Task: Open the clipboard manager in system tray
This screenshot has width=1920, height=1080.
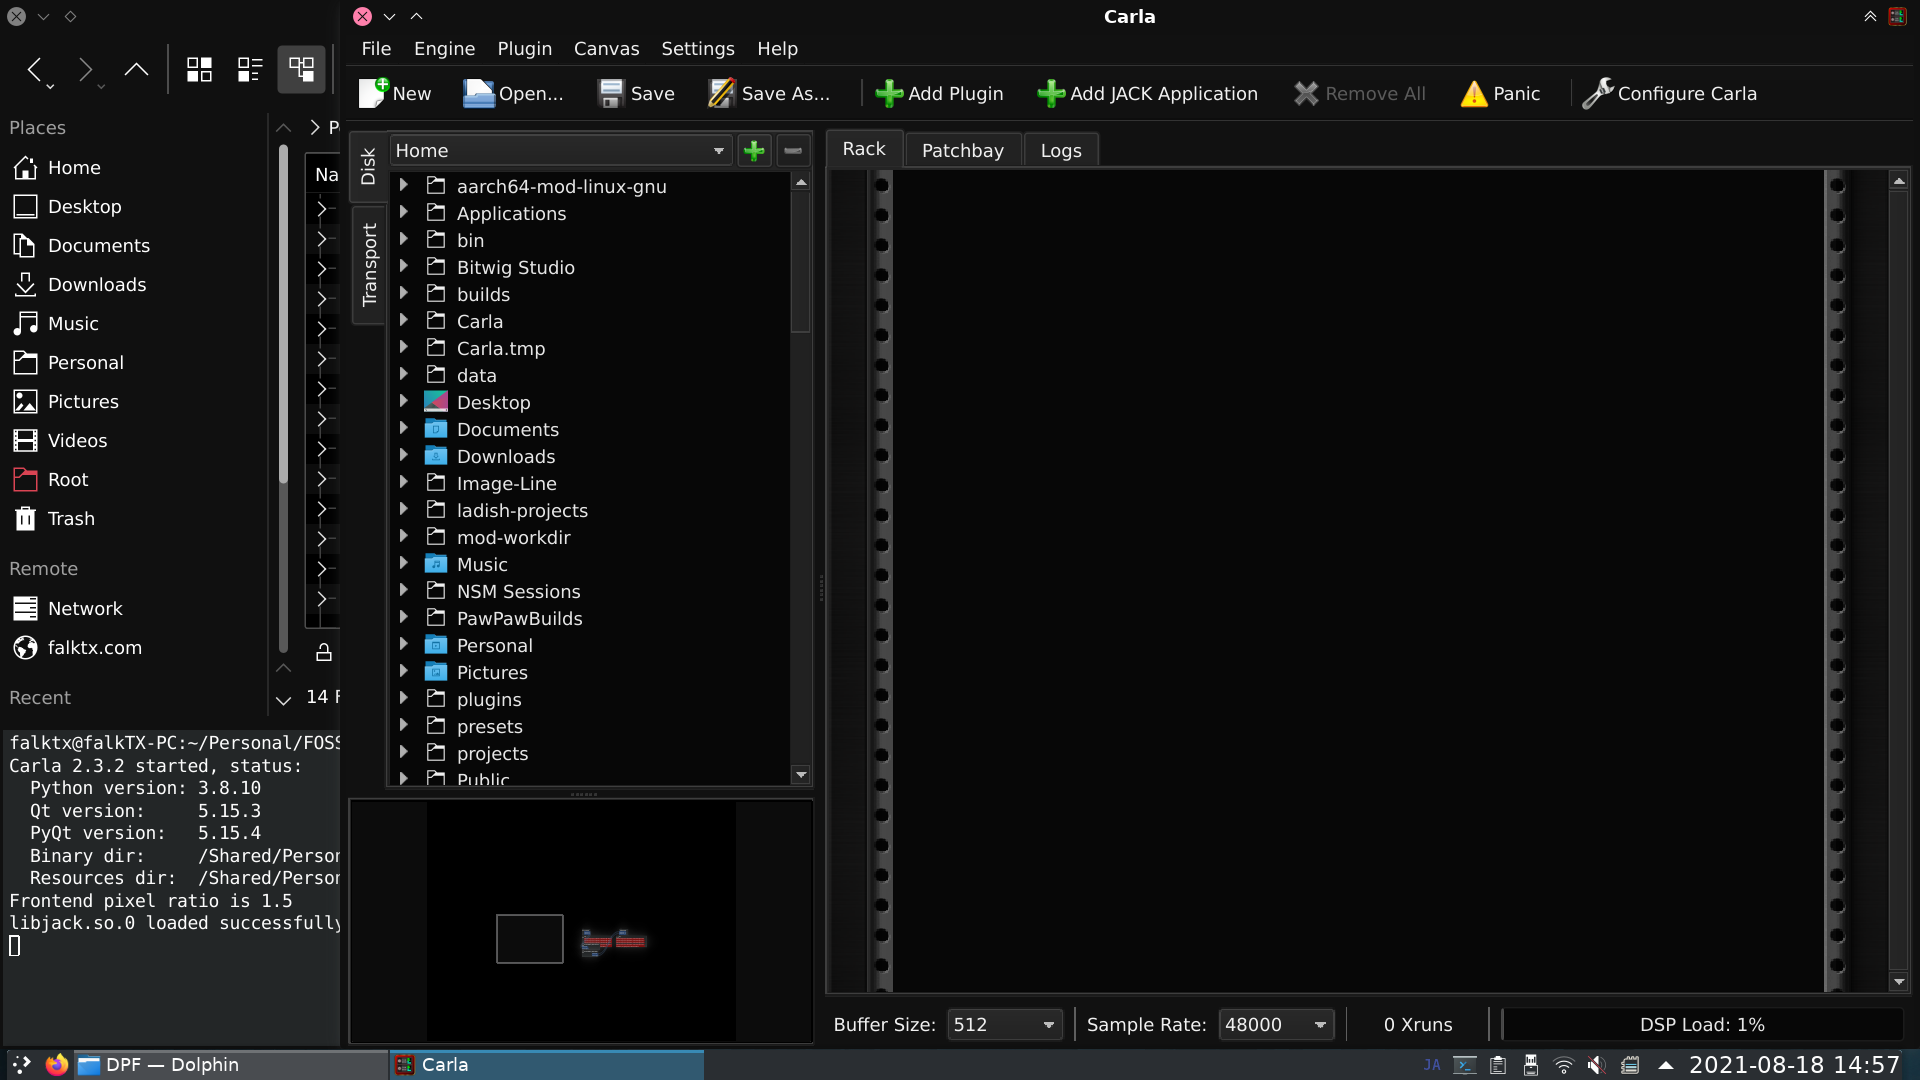Action: point(1496,1065)
